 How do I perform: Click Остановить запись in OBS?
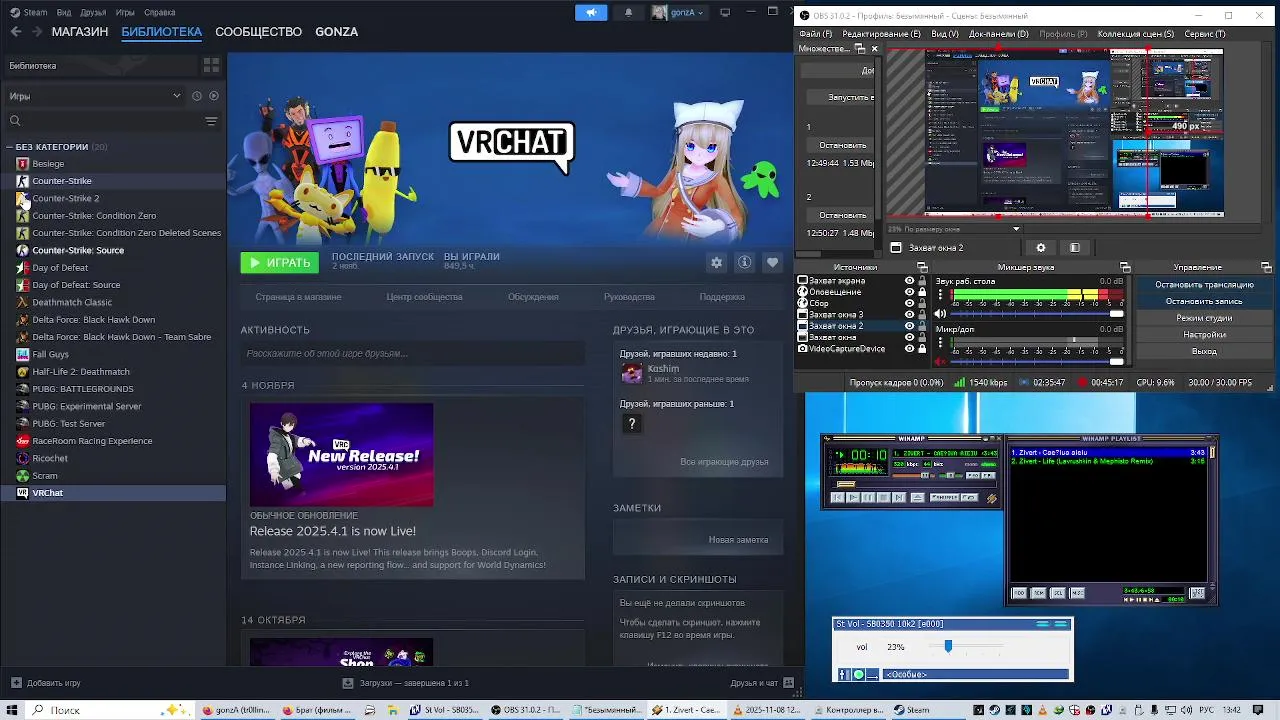1204,301
